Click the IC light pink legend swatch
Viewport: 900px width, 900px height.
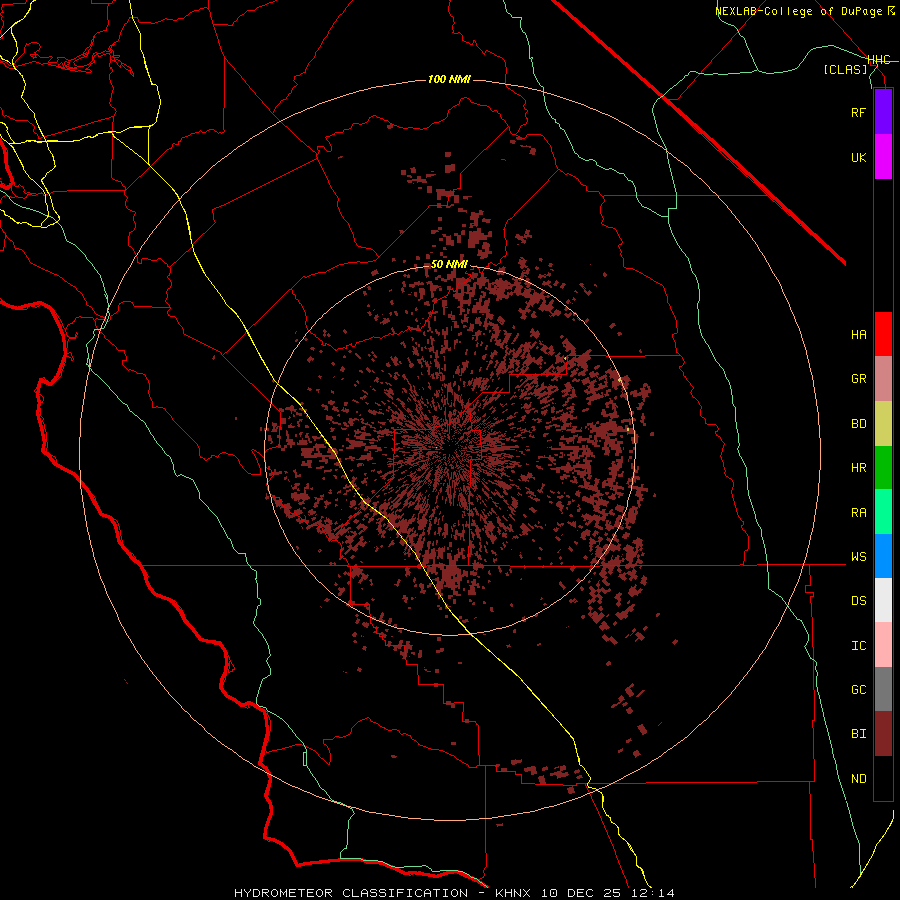pyautogui.click(x=883, y=645)
